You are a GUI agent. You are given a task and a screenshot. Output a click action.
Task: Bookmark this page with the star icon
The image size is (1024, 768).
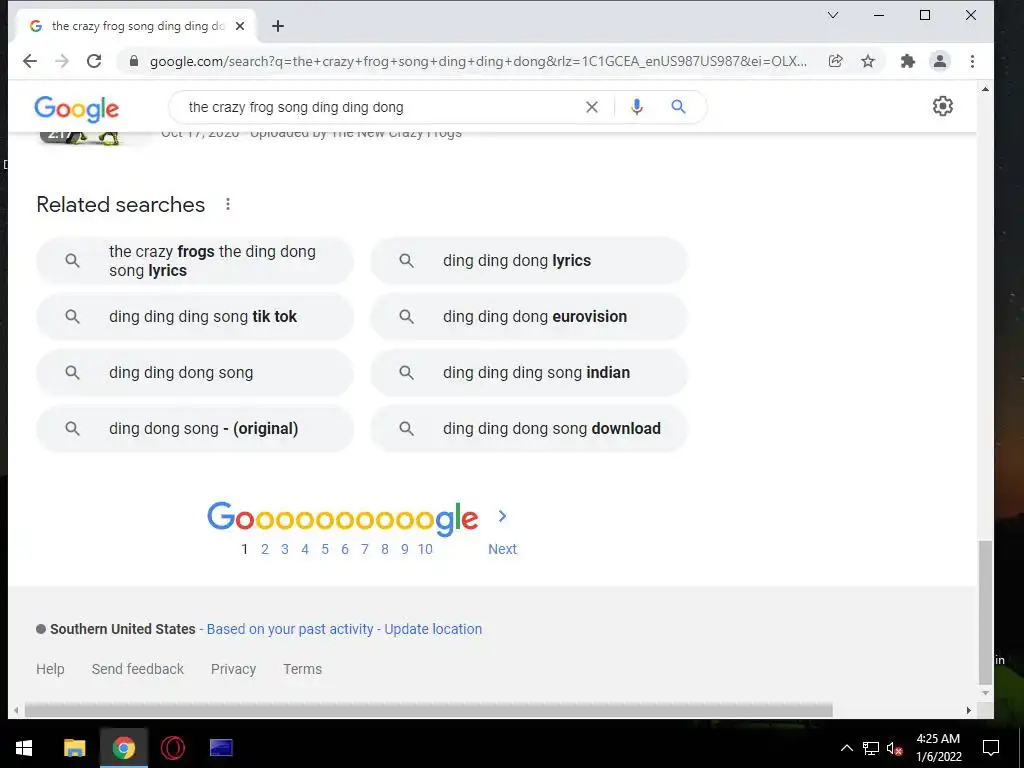coord(868,61)
